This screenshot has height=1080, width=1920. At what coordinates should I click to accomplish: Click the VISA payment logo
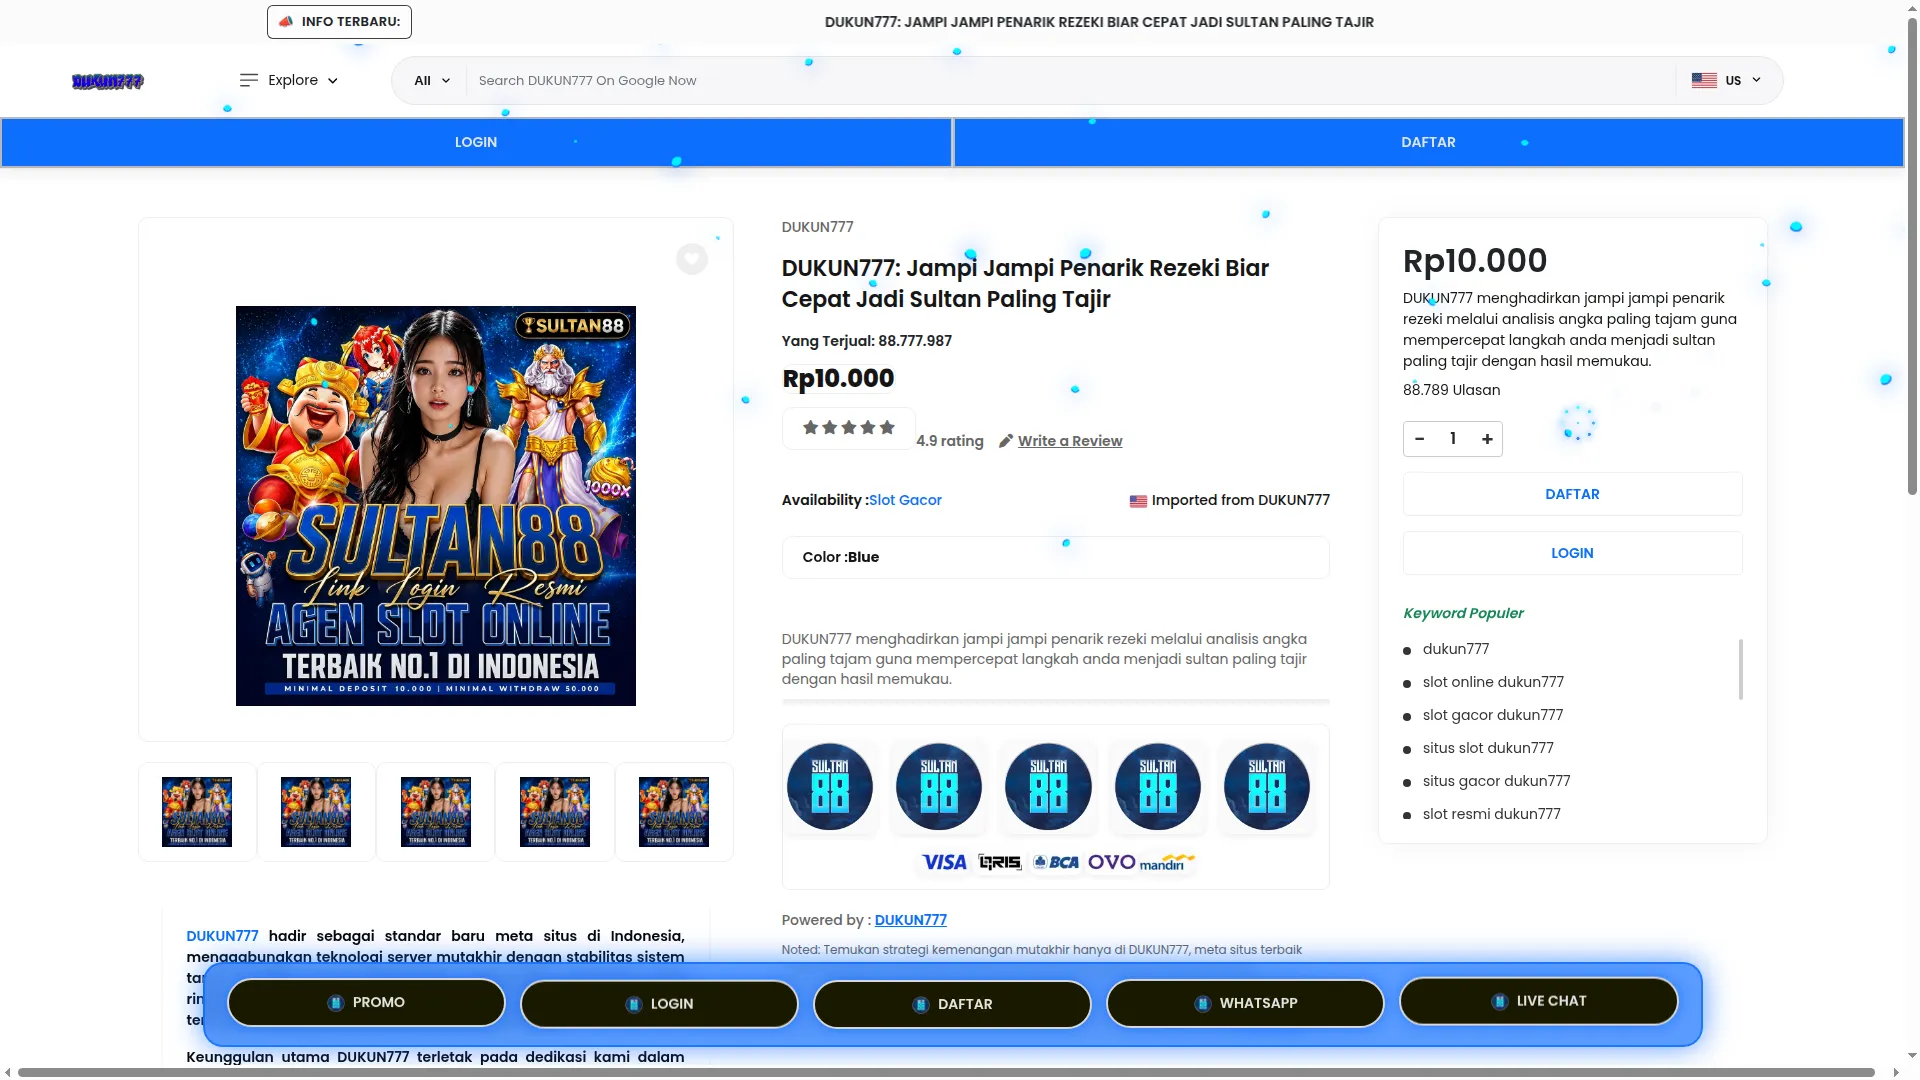(x=944, y=862)
